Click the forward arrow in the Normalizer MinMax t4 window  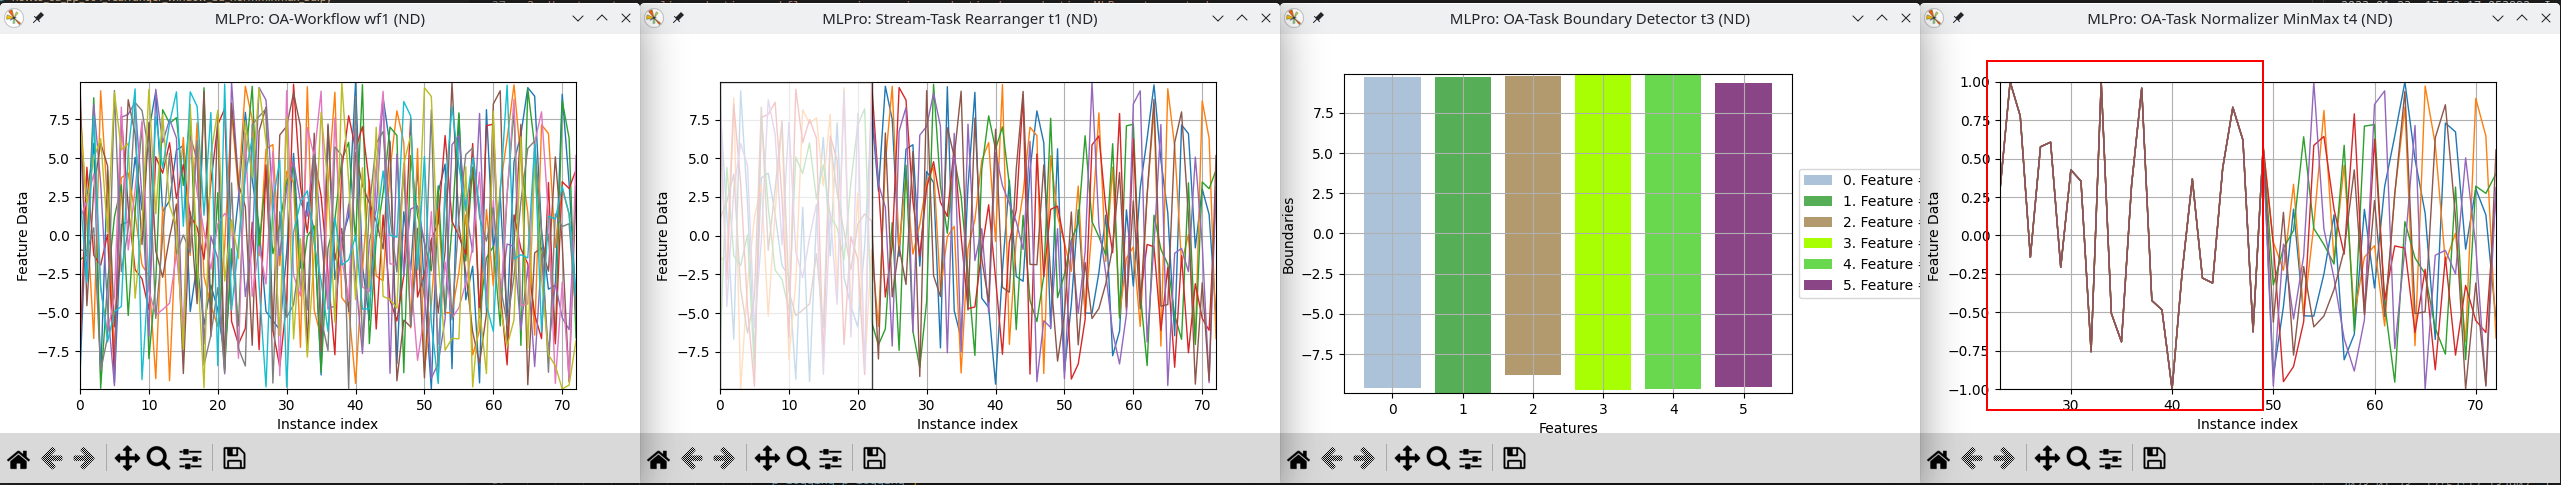tap(2005, 459)
